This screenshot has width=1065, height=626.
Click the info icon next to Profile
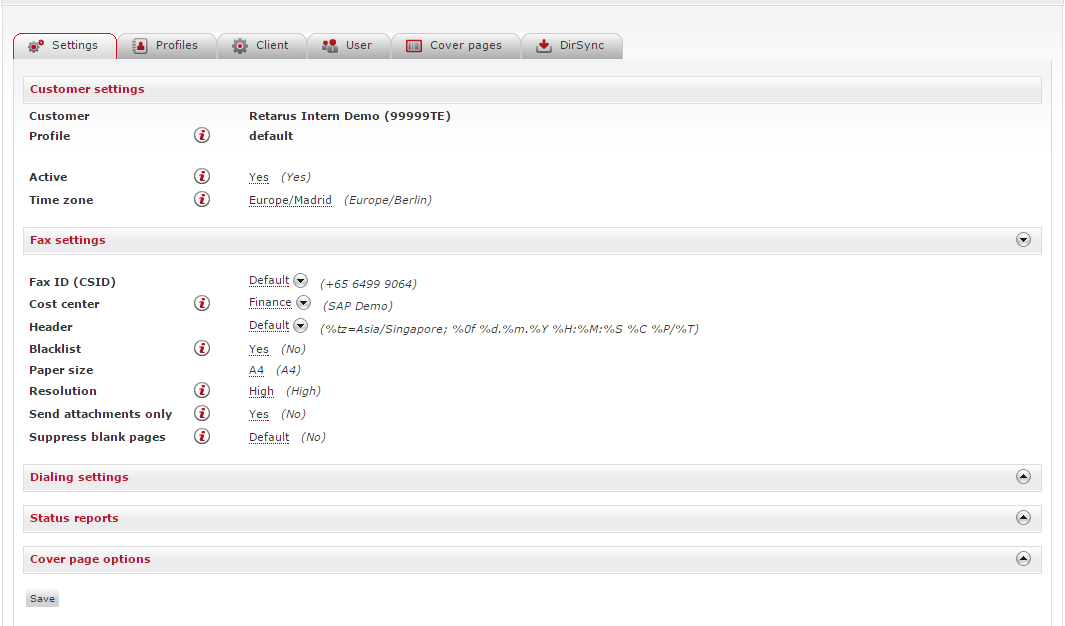[201, 135]
